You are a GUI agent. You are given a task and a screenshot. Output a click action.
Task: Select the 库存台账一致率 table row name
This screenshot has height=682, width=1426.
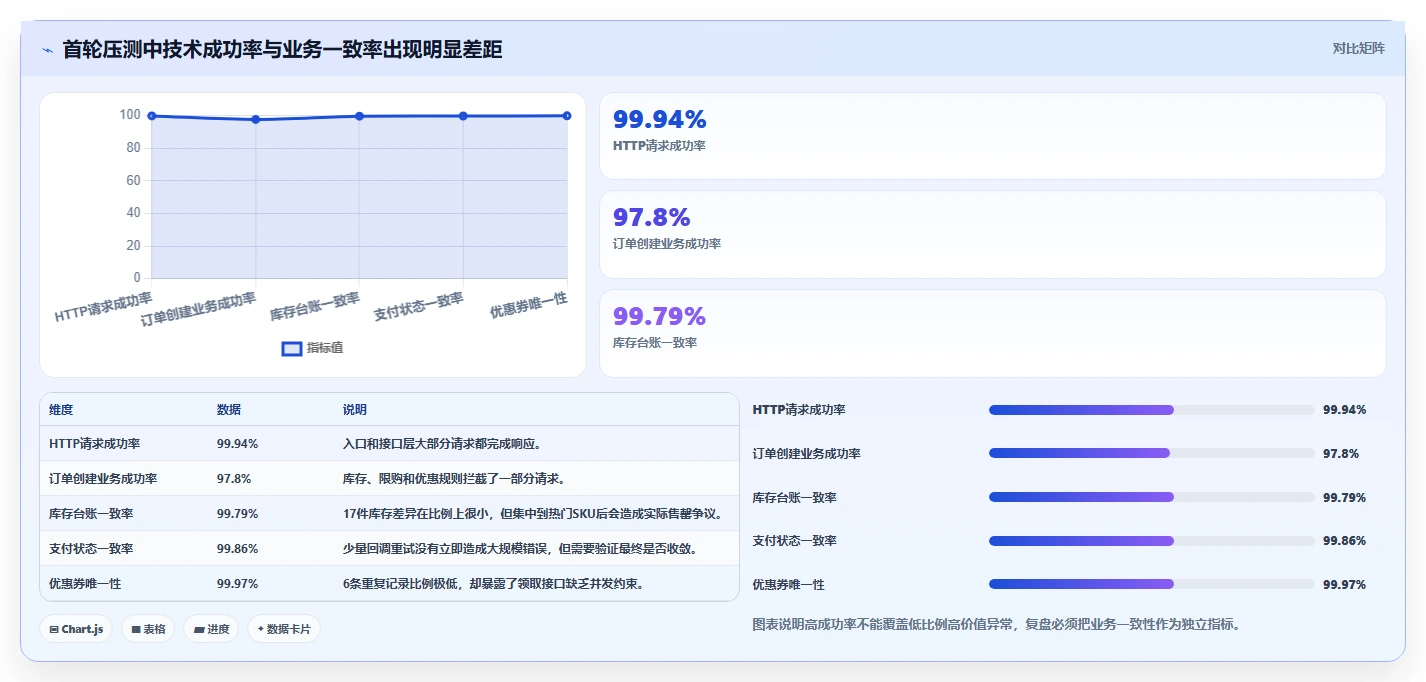point(91,514)
